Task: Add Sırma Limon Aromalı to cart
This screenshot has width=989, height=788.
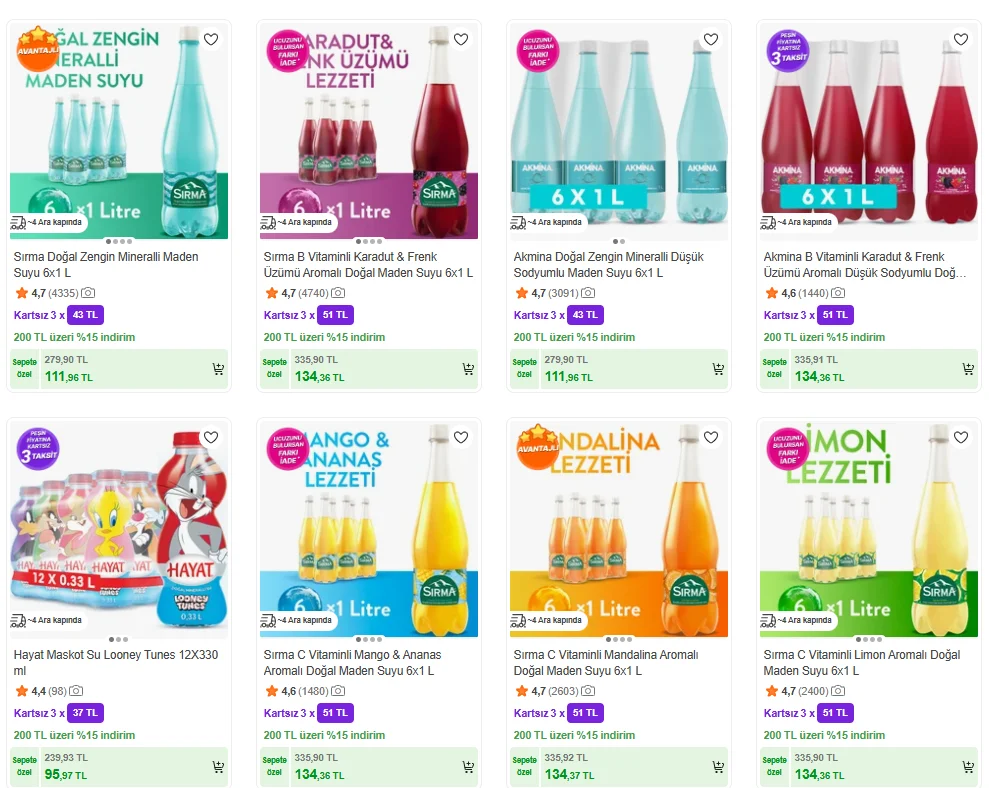Action: click(x=968, y=767)
